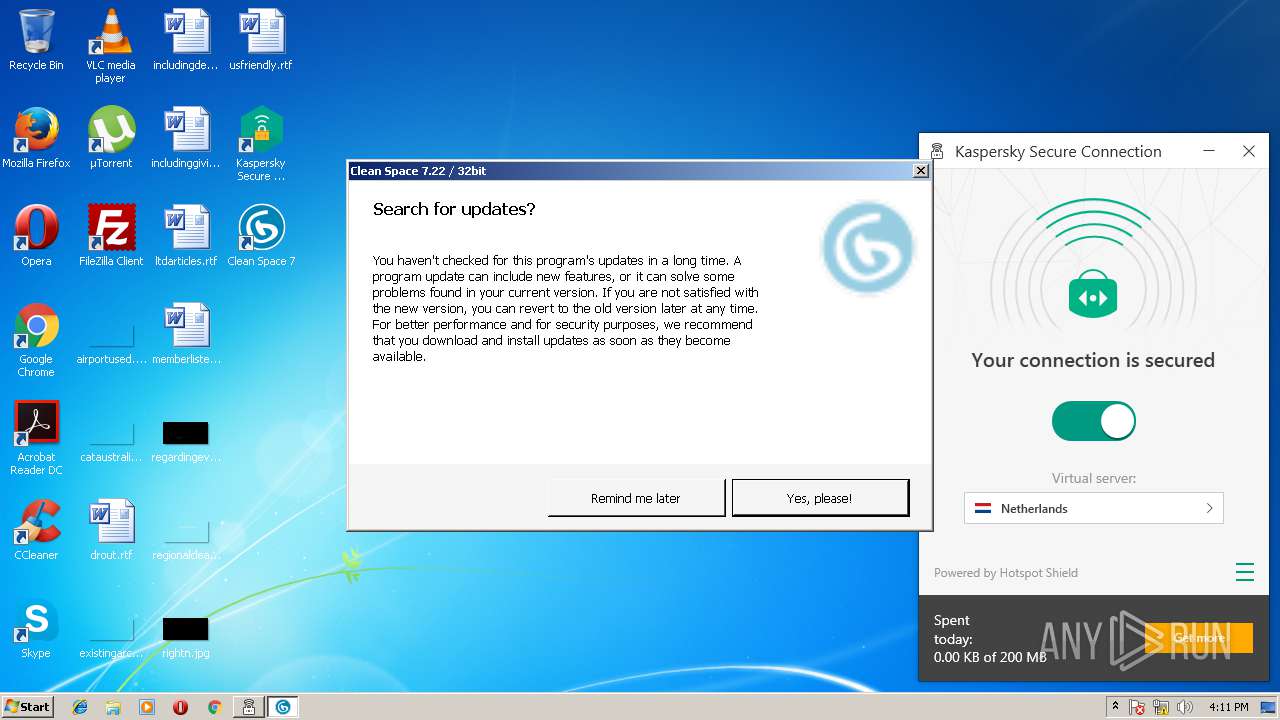The width and height of the screenshot is (1280, 720).
Task: Open the Start menu
Action: pyautogui.click(x=27, y=706)
